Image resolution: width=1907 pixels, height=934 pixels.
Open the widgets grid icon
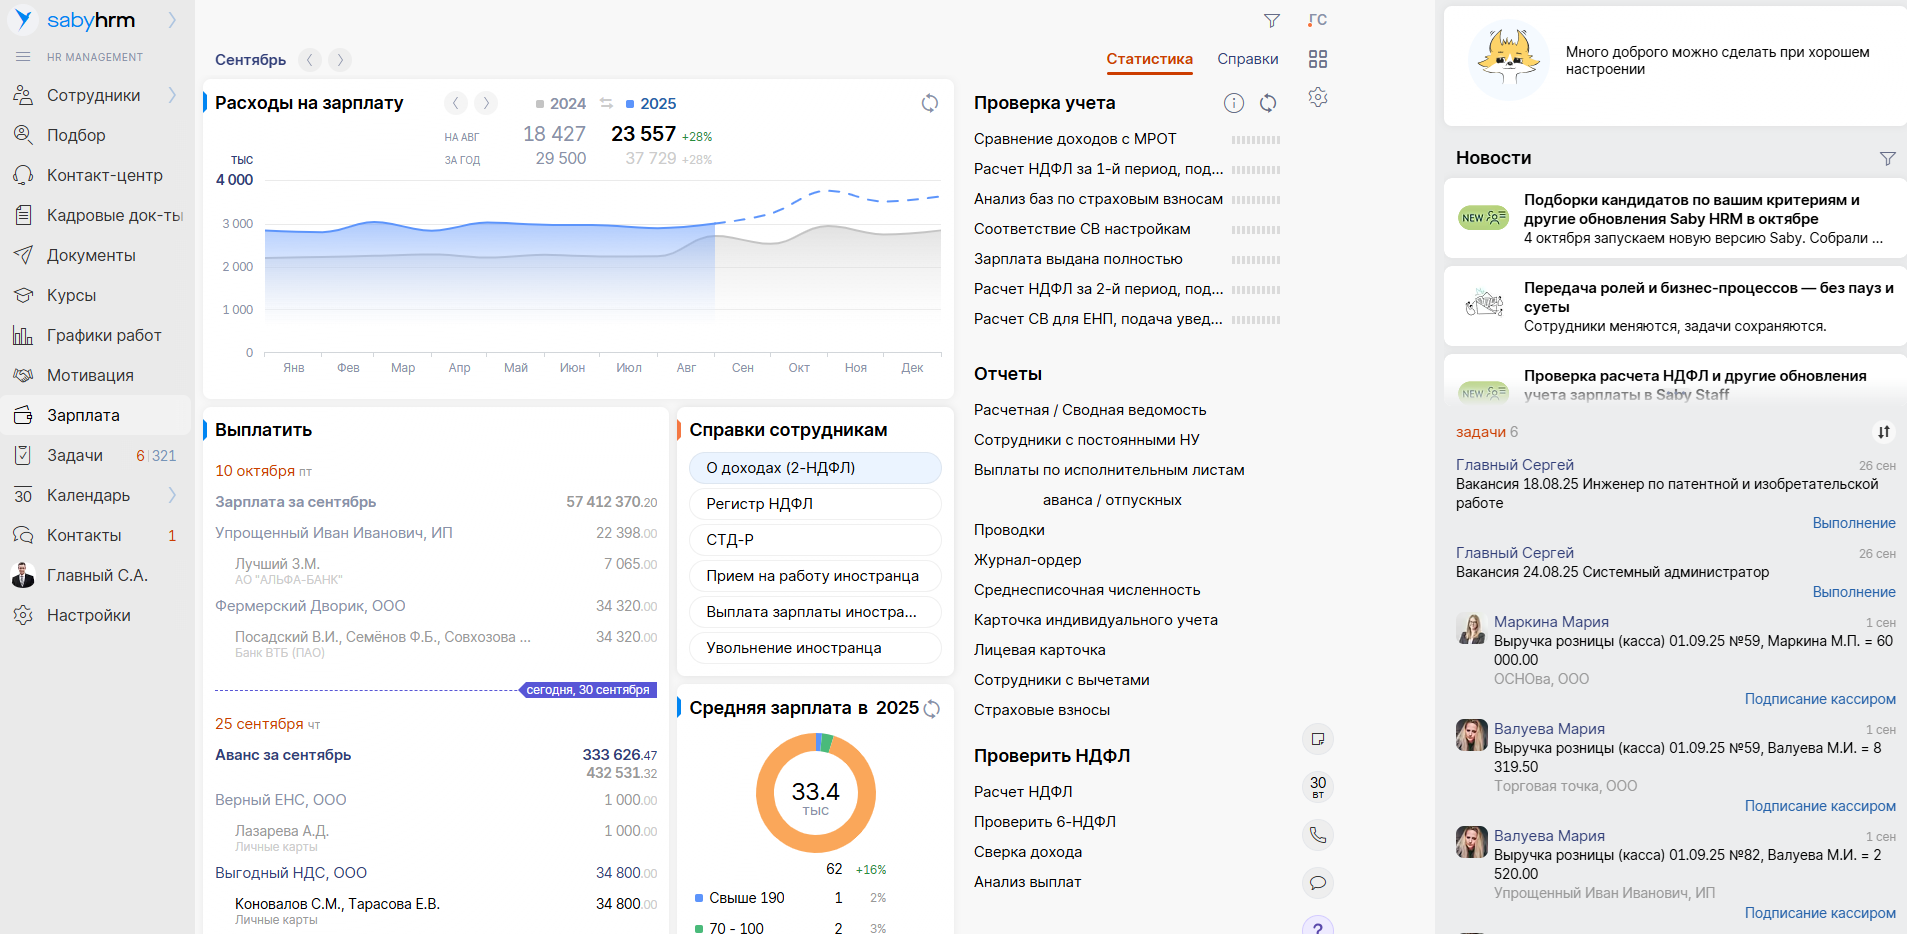click(1318, 59)
